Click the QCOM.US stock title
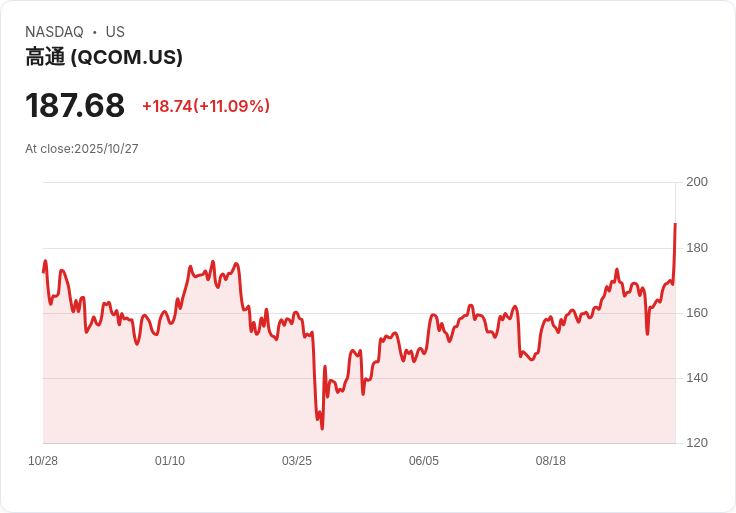Image resolution: width=736 pixels, height=513 pixels. point(104,57)
